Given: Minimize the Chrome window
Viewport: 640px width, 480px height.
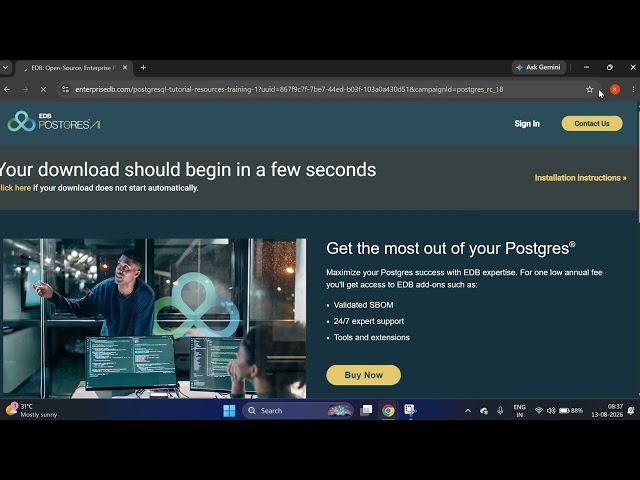Looking at the screenshot, I should pos(587,67).
